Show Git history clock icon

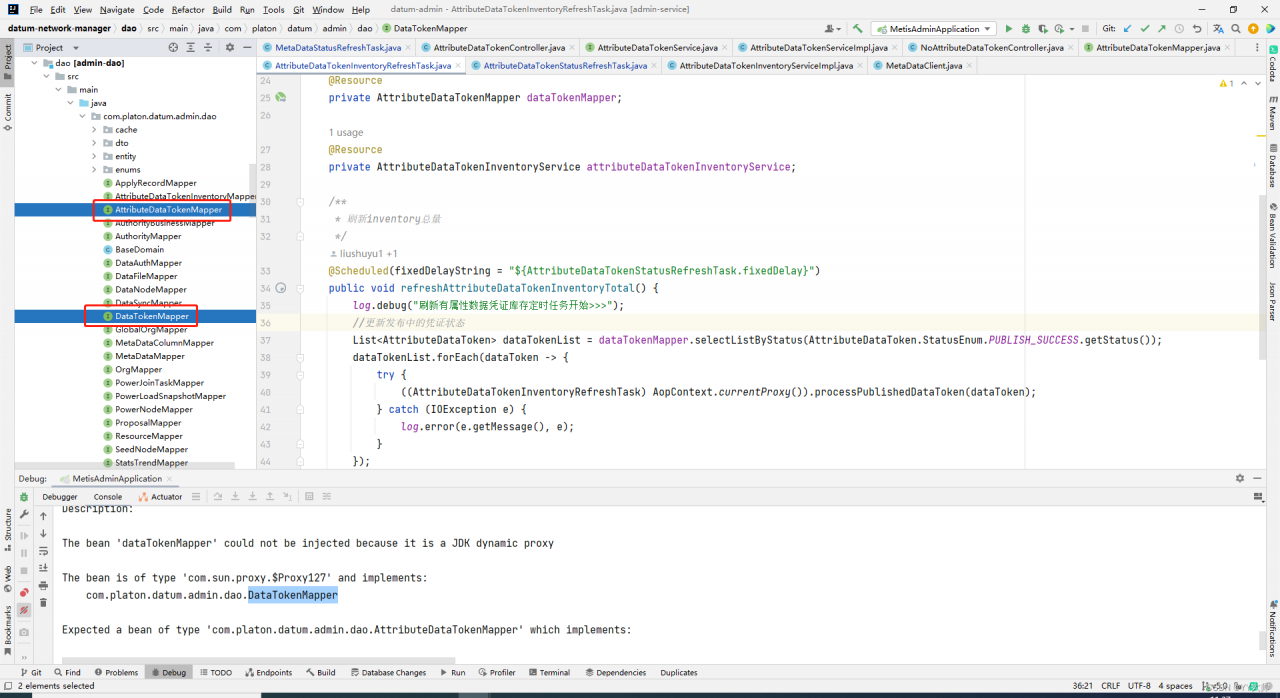[x=1180, y=29]
